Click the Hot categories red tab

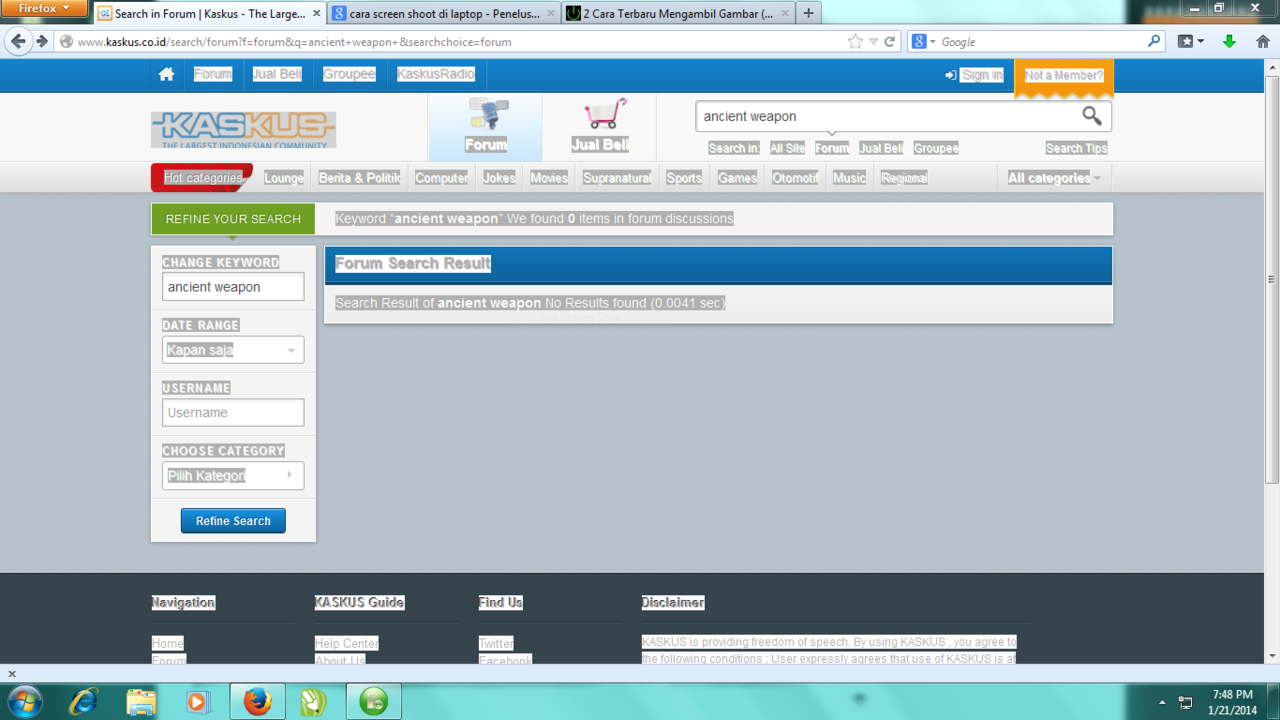click(202, 178)
